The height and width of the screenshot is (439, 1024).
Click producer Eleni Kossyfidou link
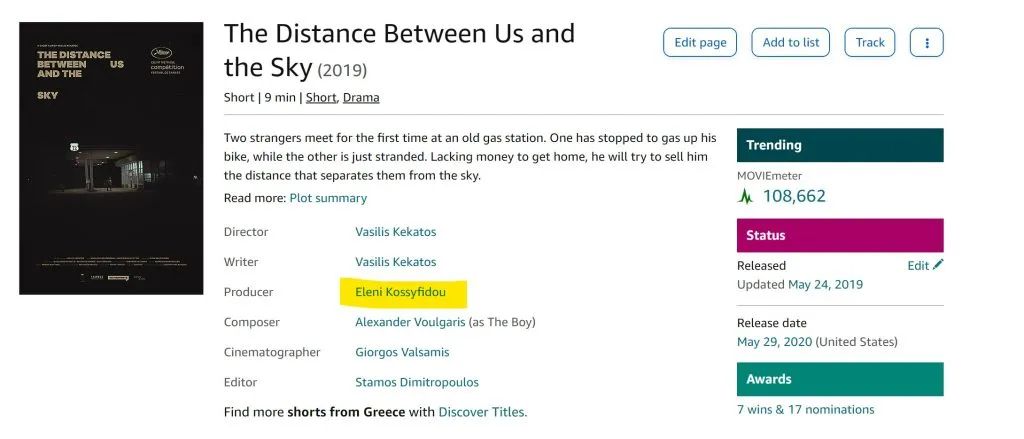tap(399, 292)
